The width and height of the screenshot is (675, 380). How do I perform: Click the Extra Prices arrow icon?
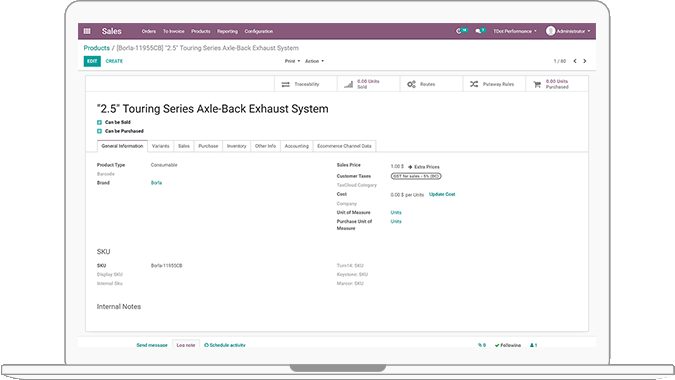pyautogui.click(x=410, y=167)
